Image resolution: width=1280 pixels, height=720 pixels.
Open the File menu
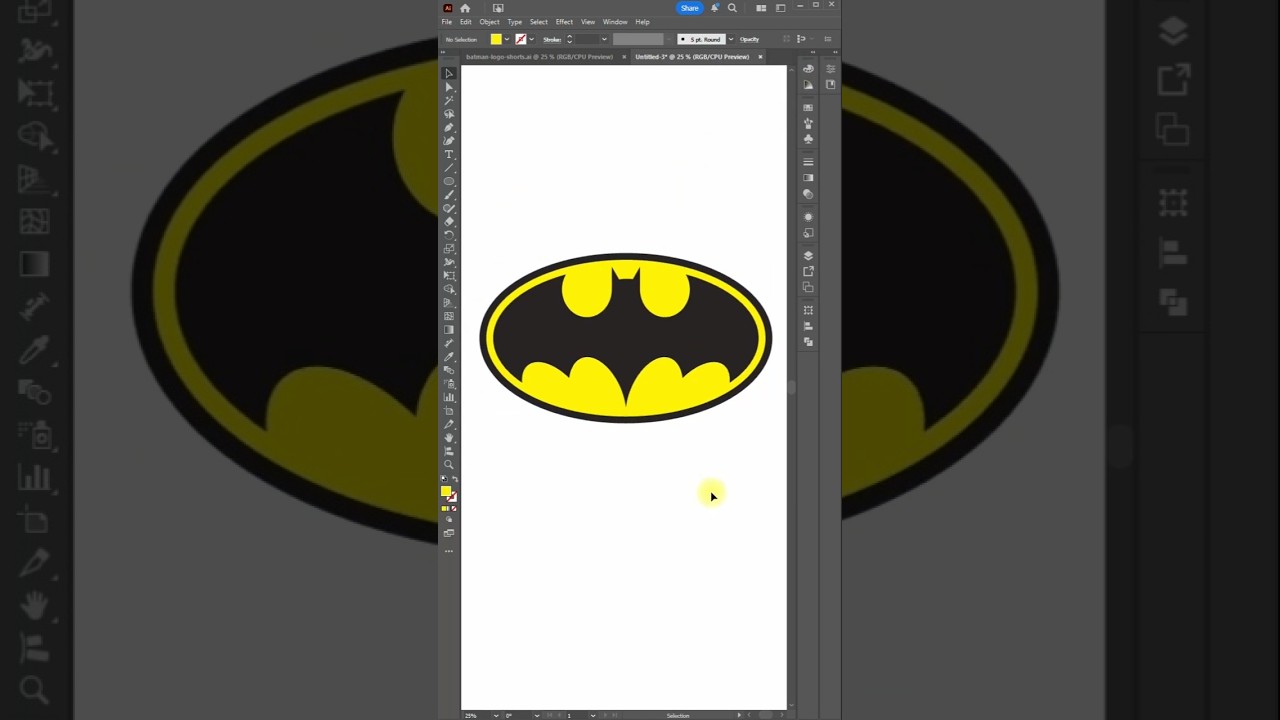coord(447,22)
